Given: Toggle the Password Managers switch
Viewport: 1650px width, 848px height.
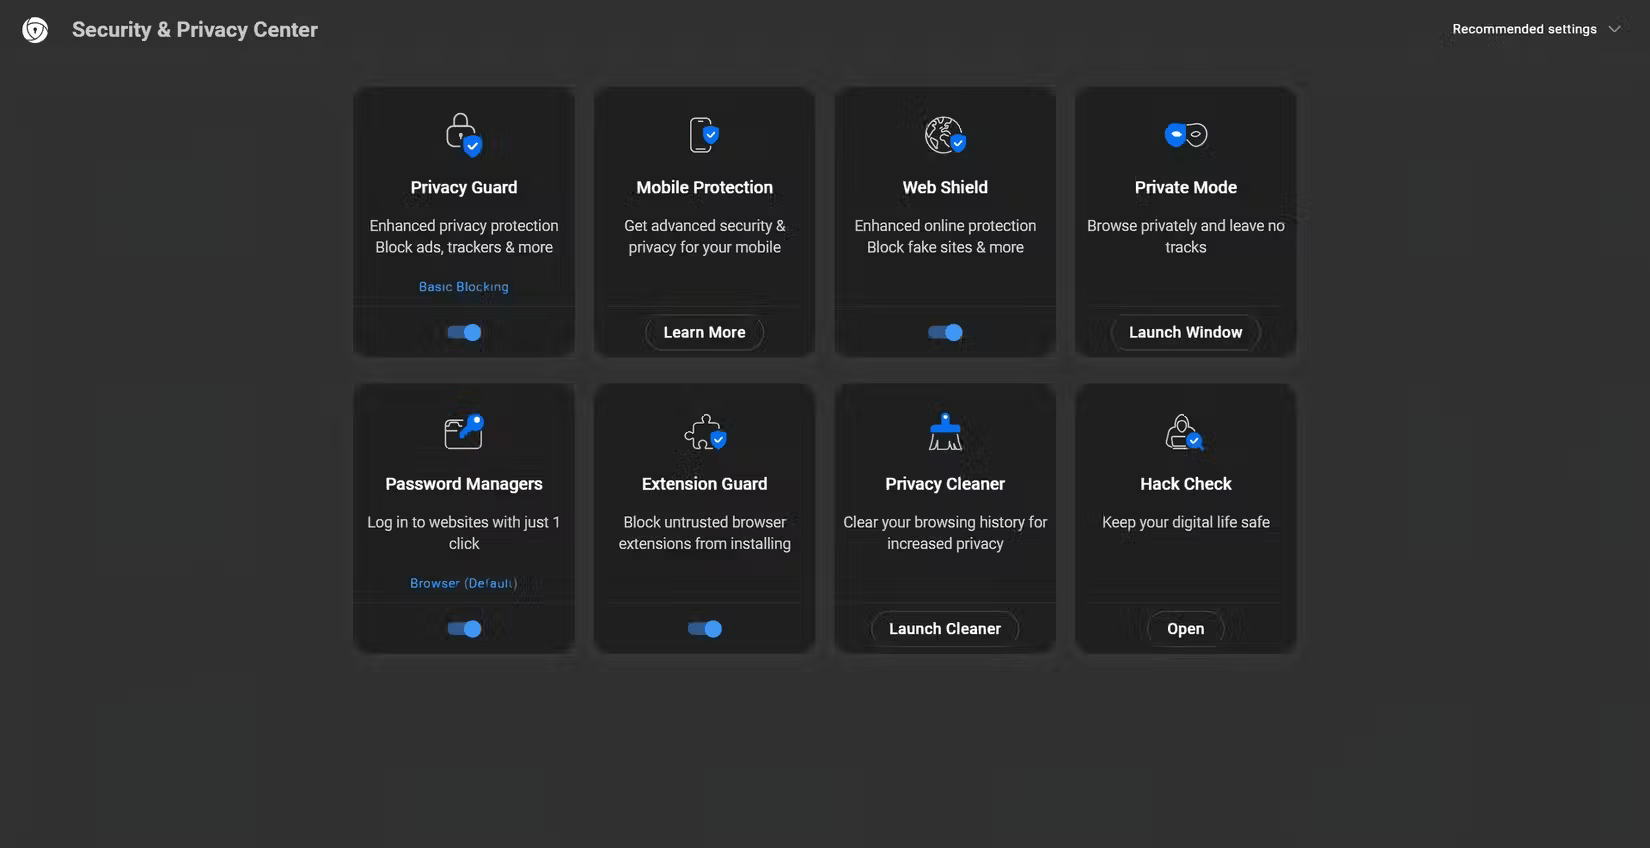Looking at the screenshot, I should point(464,629).
